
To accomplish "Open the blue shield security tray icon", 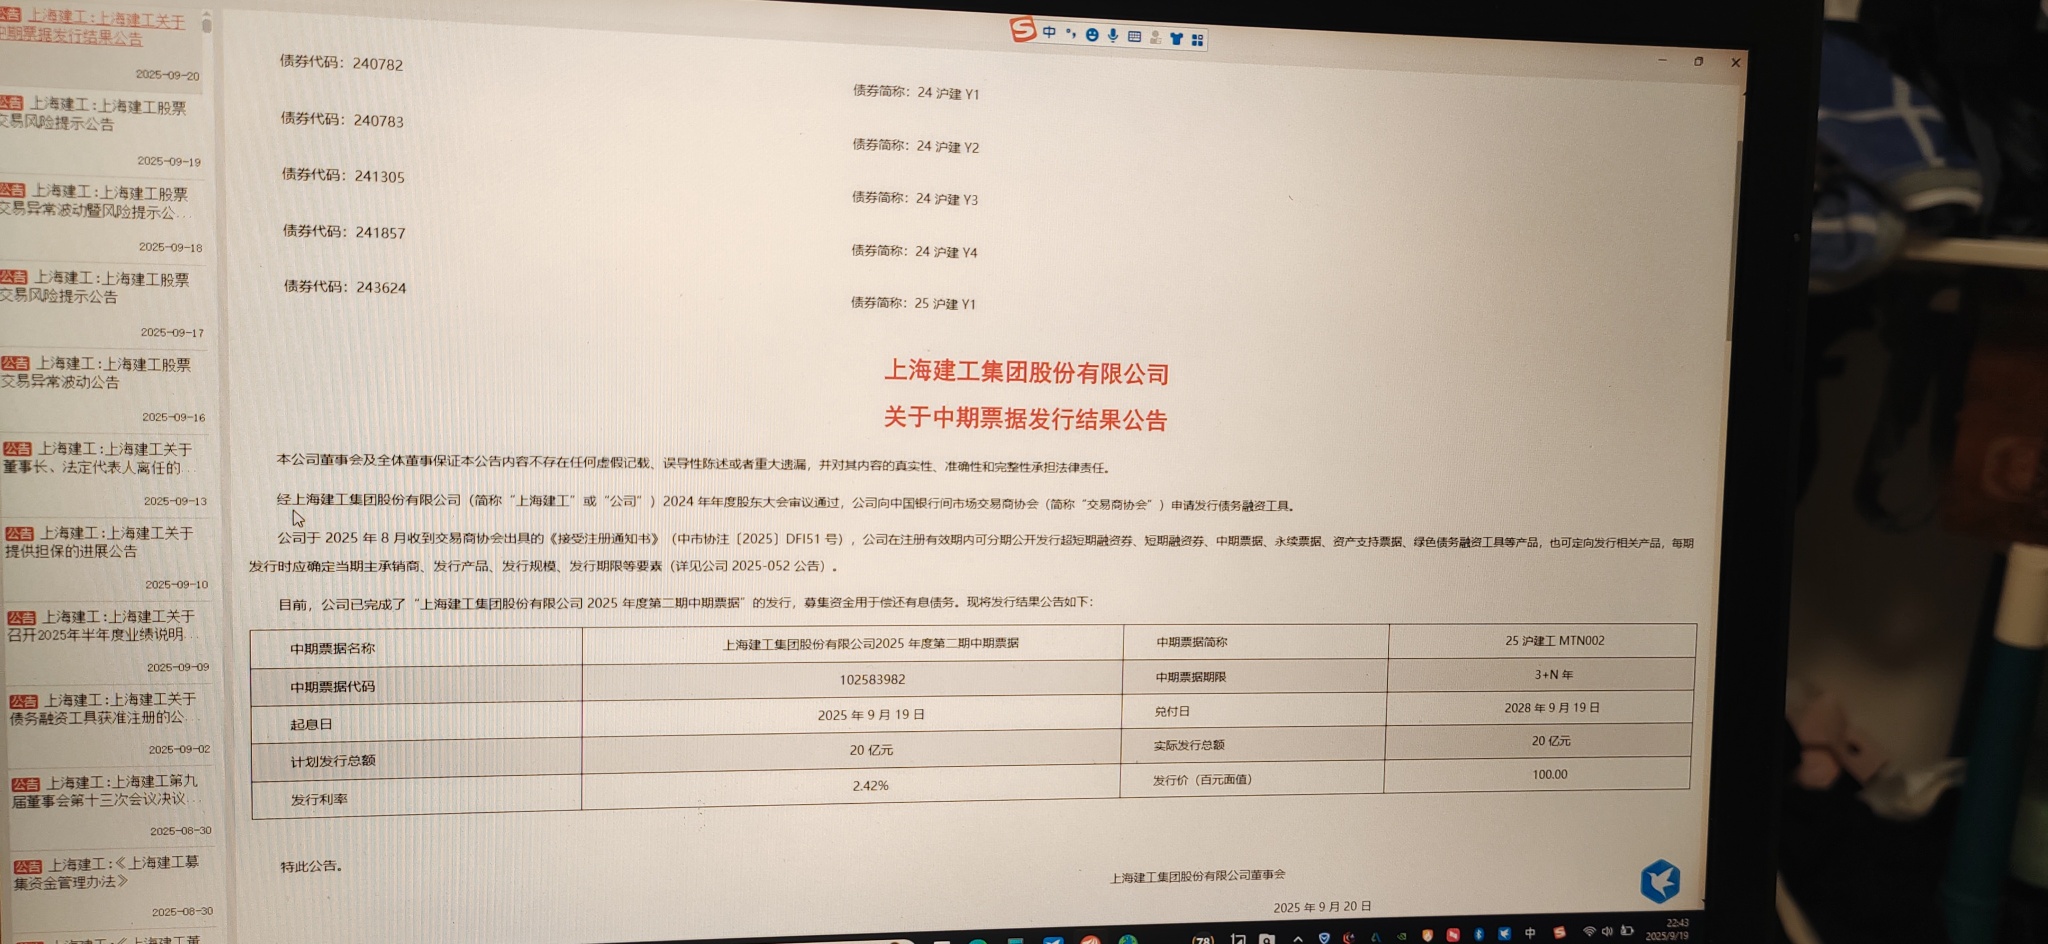I will pyautogui.click(x=1324, y=939).
